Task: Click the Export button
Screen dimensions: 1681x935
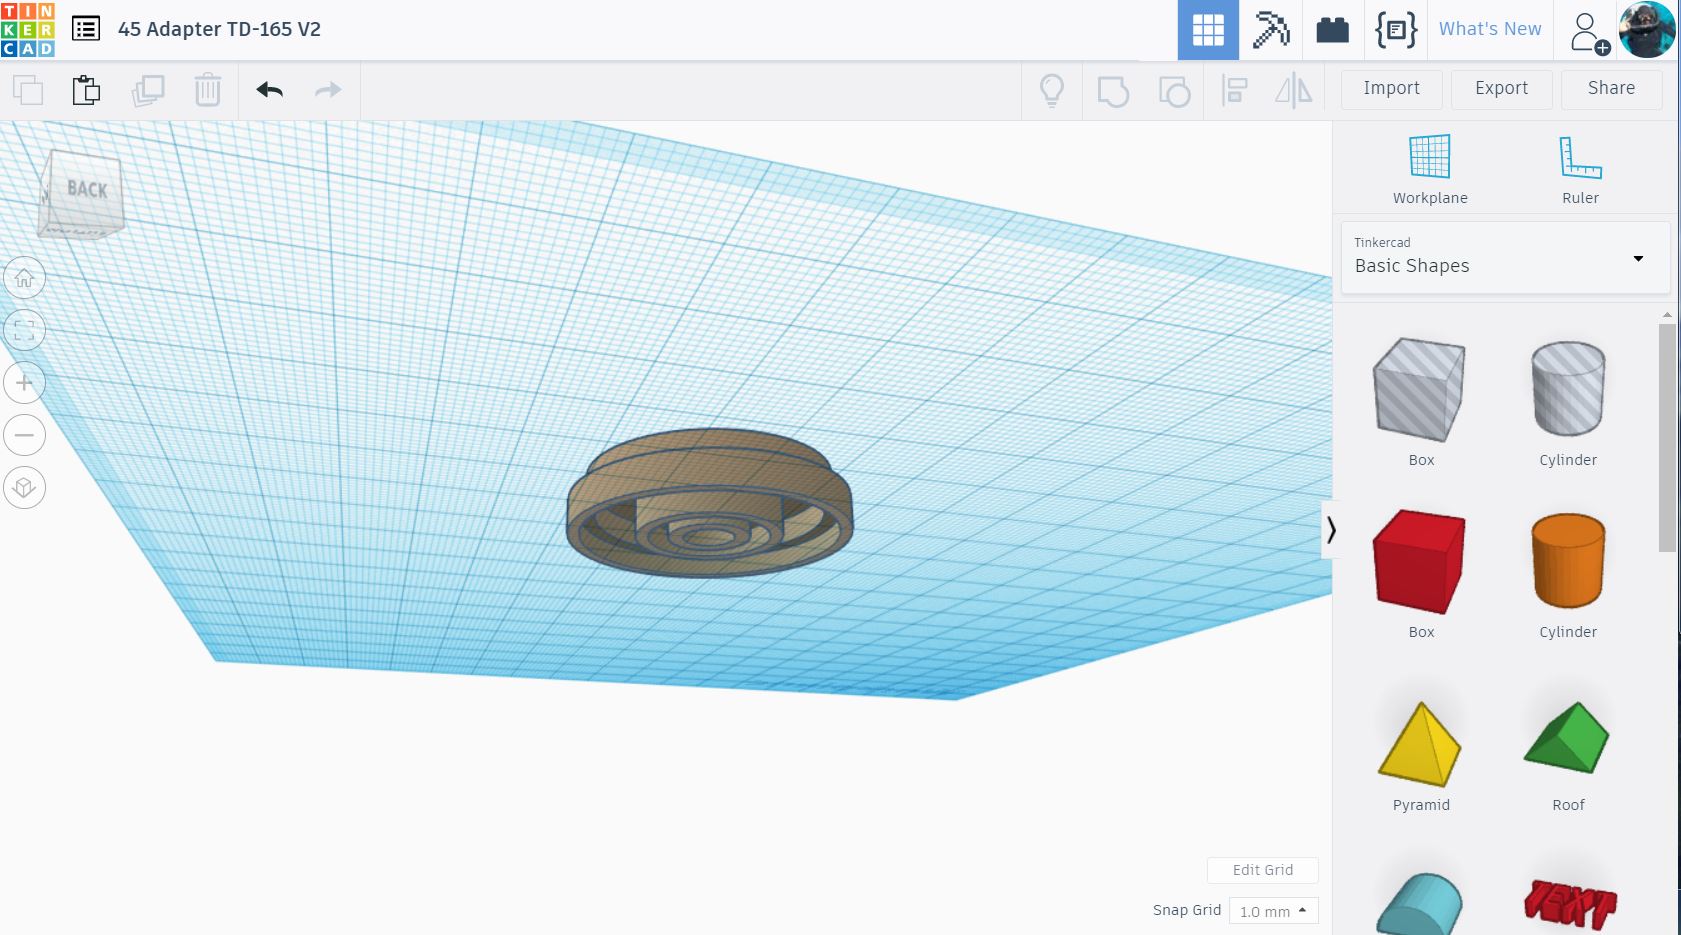Action: pyautogui.click(x=1501, y=89)
